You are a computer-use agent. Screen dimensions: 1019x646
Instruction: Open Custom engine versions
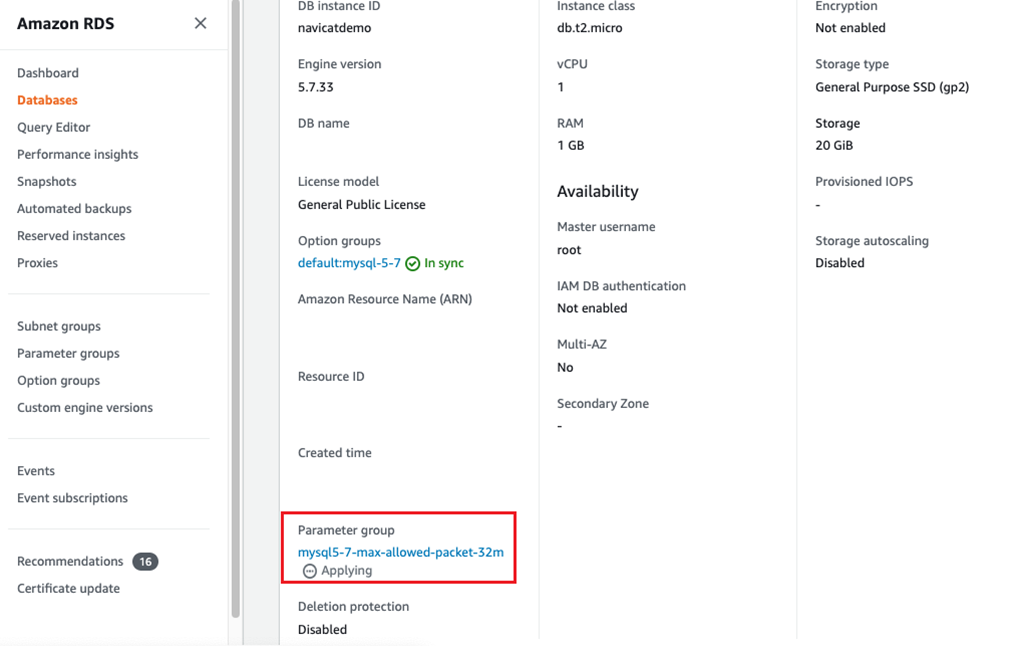tap(85, 407)
